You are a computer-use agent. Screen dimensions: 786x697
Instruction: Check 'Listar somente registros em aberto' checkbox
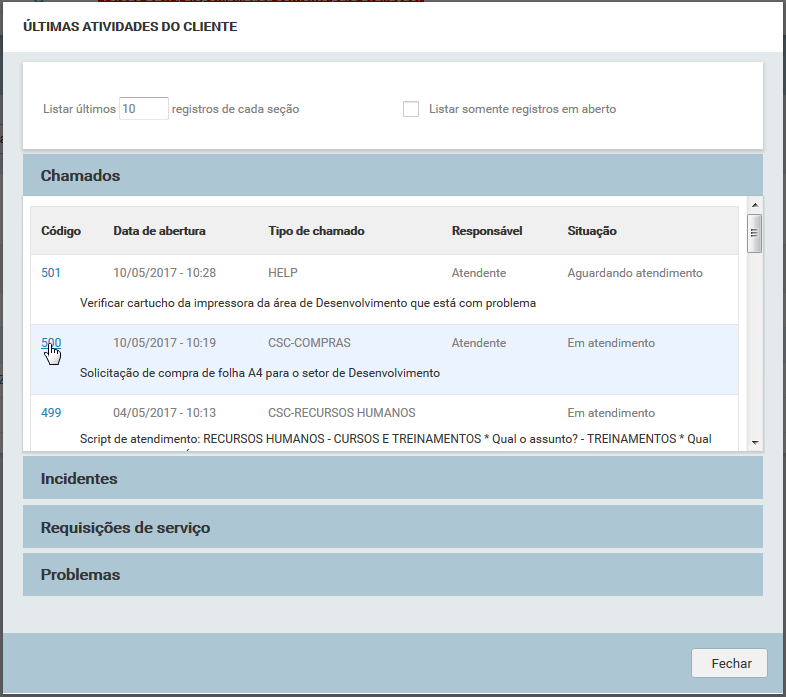[x=411, y=109]
